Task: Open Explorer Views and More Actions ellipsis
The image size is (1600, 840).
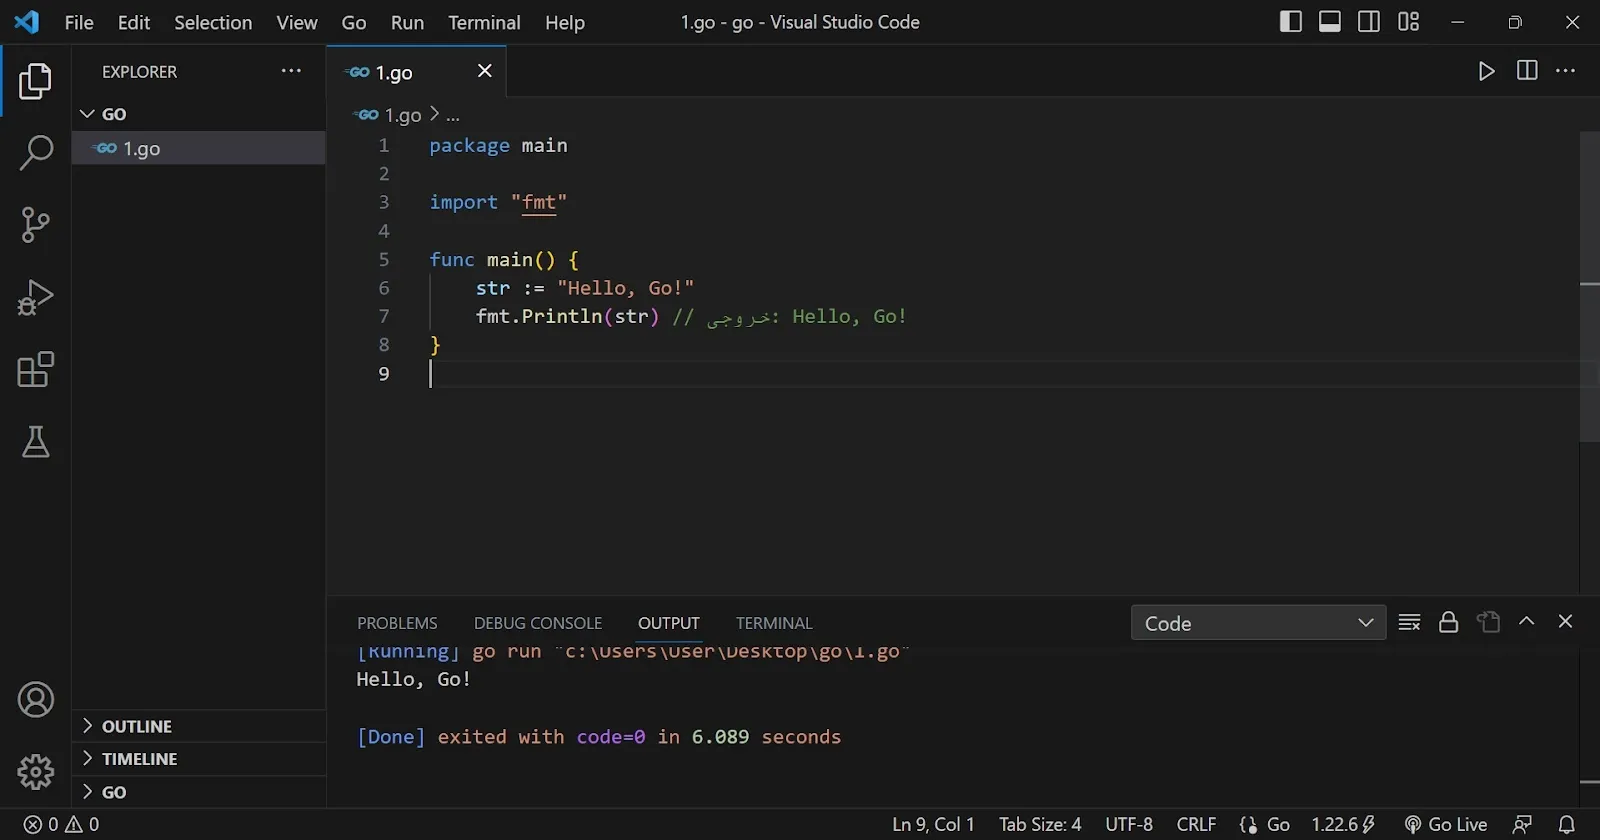Action: (291, 70)
